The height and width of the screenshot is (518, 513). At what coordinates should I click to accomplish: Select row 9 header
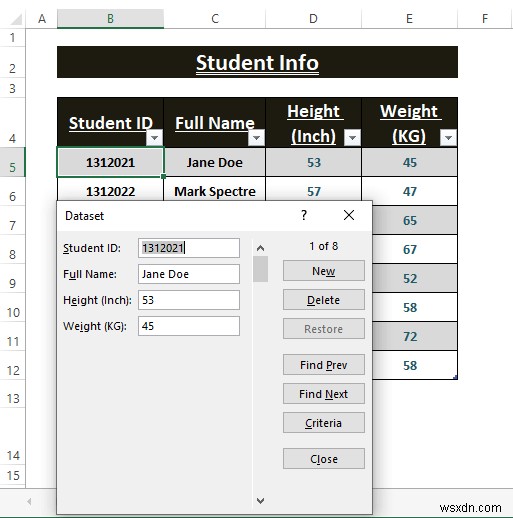(x=13, y=278)
